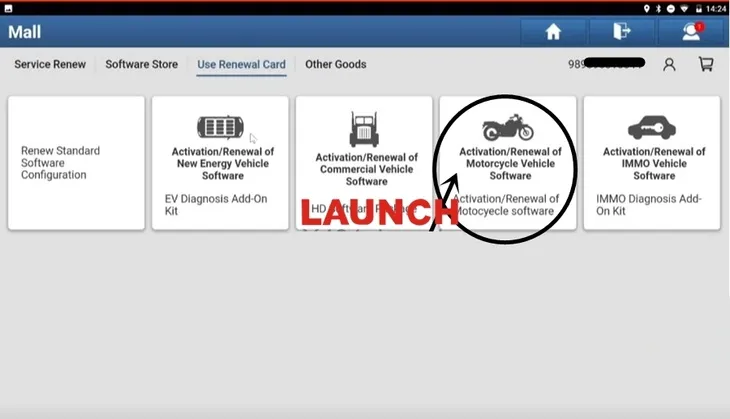Screen dimensions: 730x419
Task: Choose Activation/Renewal of Motorcycle Vehicle Software
Action: [508, 163]
